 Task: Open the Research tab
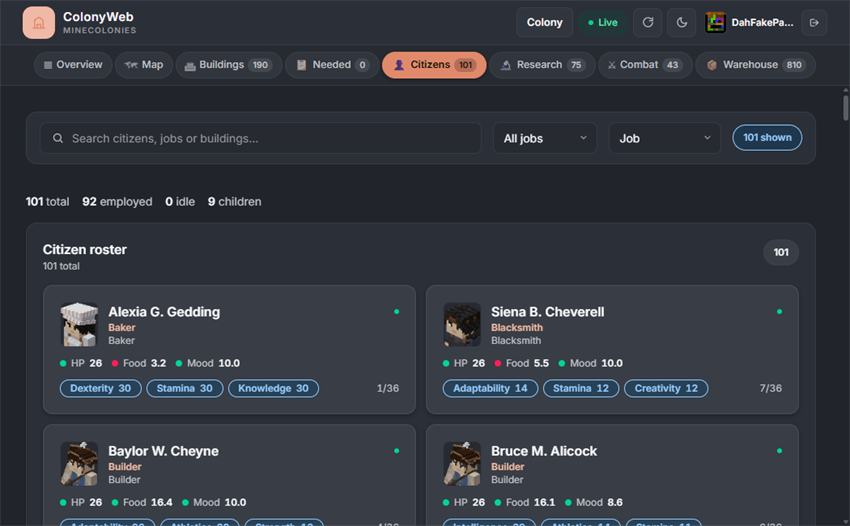542,65
